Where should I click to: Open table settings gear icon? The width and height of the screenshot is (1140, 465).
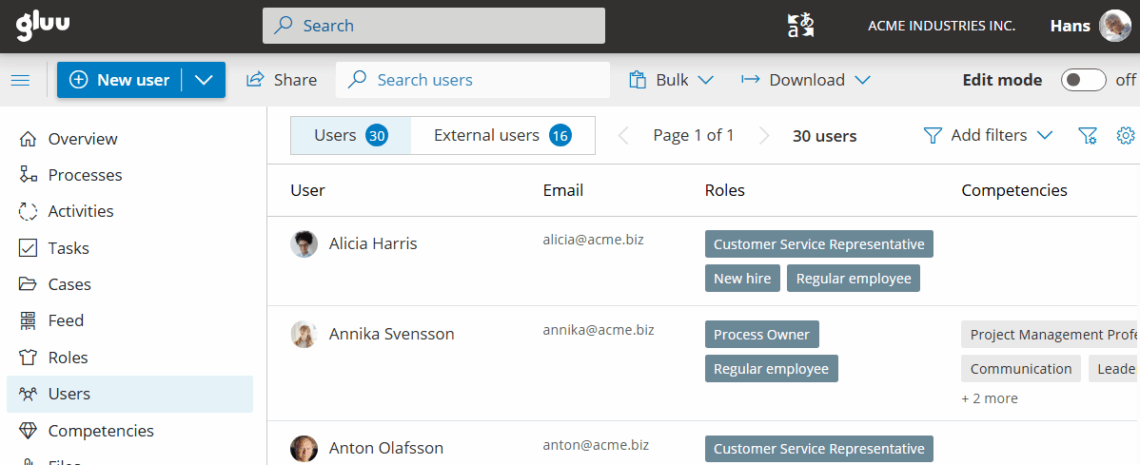[x=1125, y=135]
